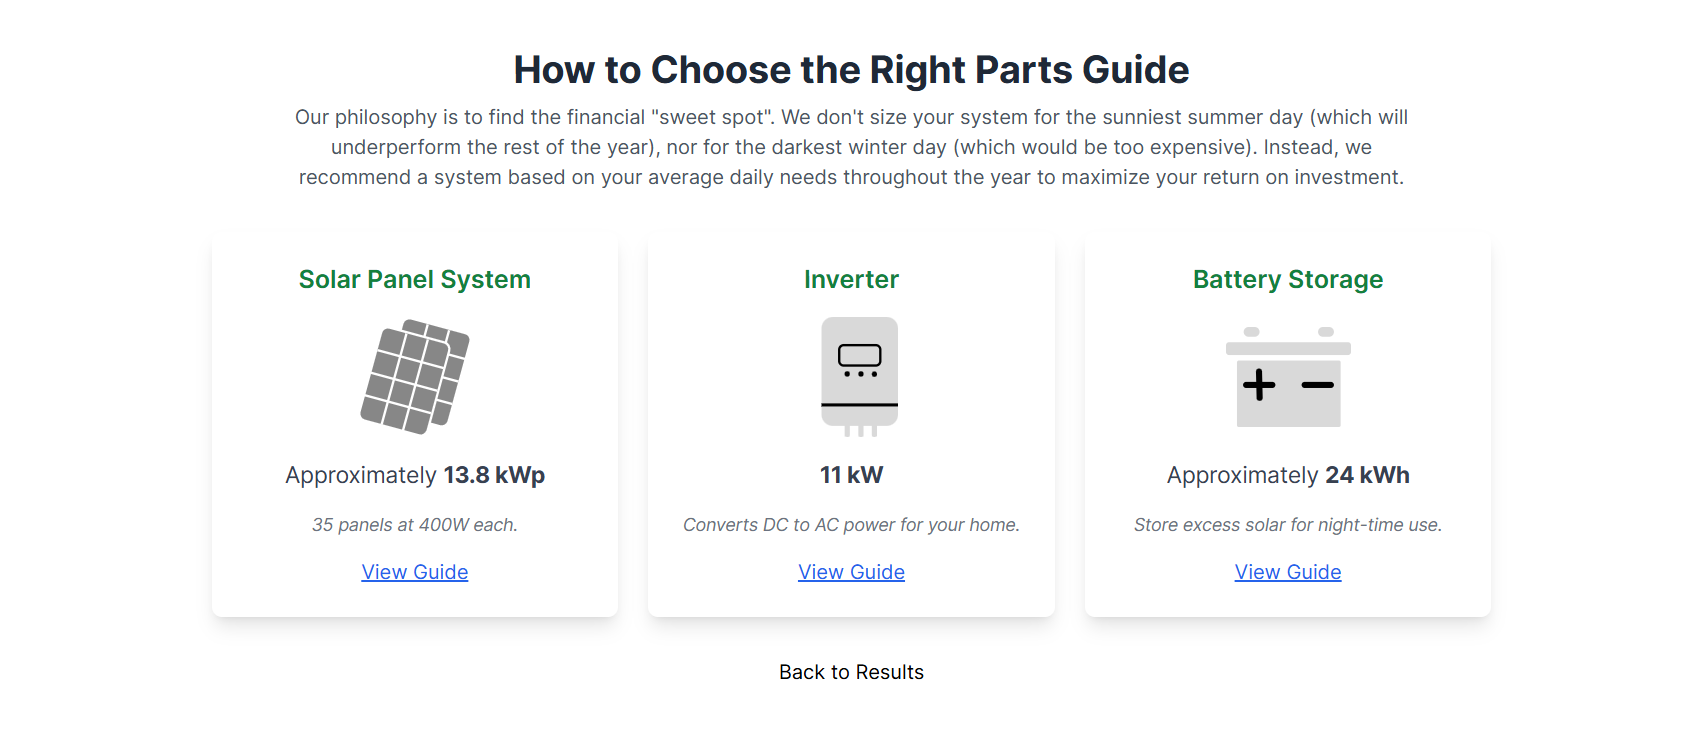Screen dimensions: 1707x732
Task: Click the 24 kWh capacity text
Action: point(1287,475)
